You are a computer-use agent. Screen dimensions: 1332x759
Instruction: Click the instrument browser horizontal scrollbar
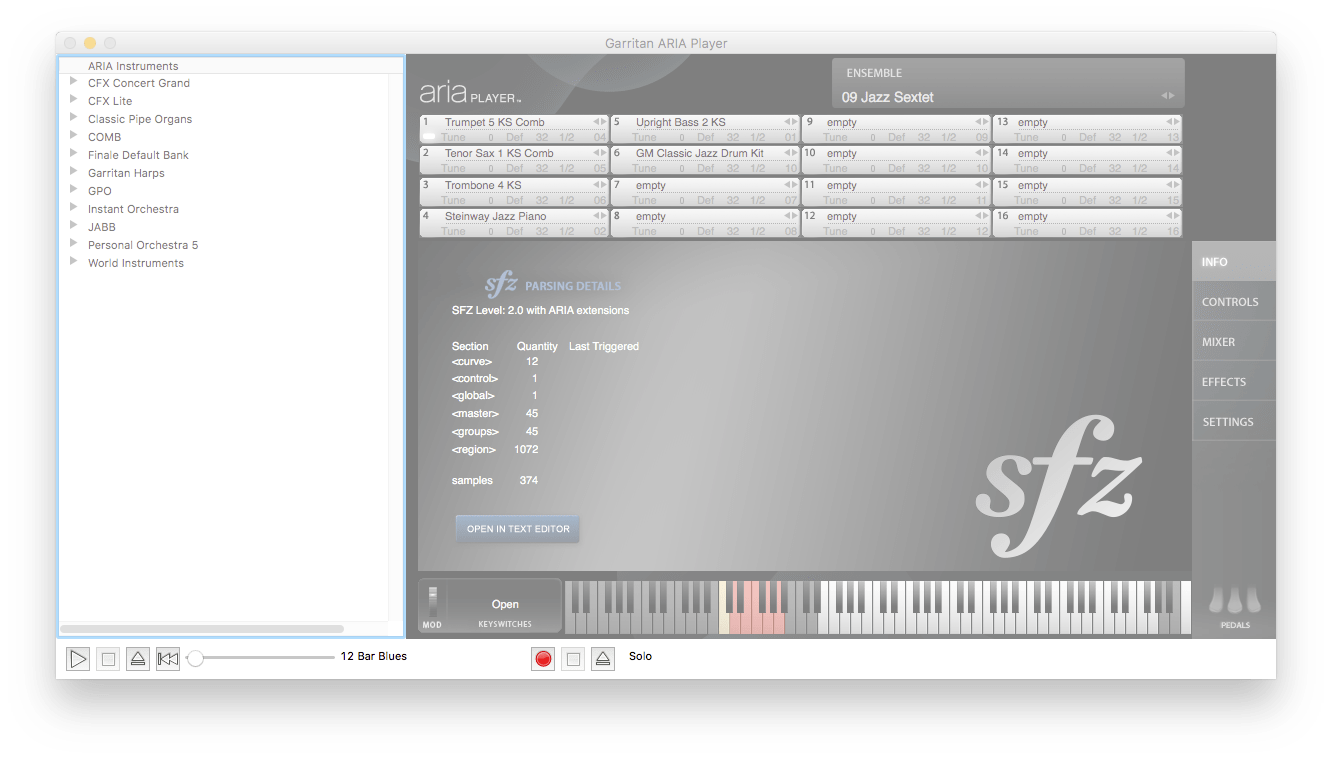click(202, 629)
